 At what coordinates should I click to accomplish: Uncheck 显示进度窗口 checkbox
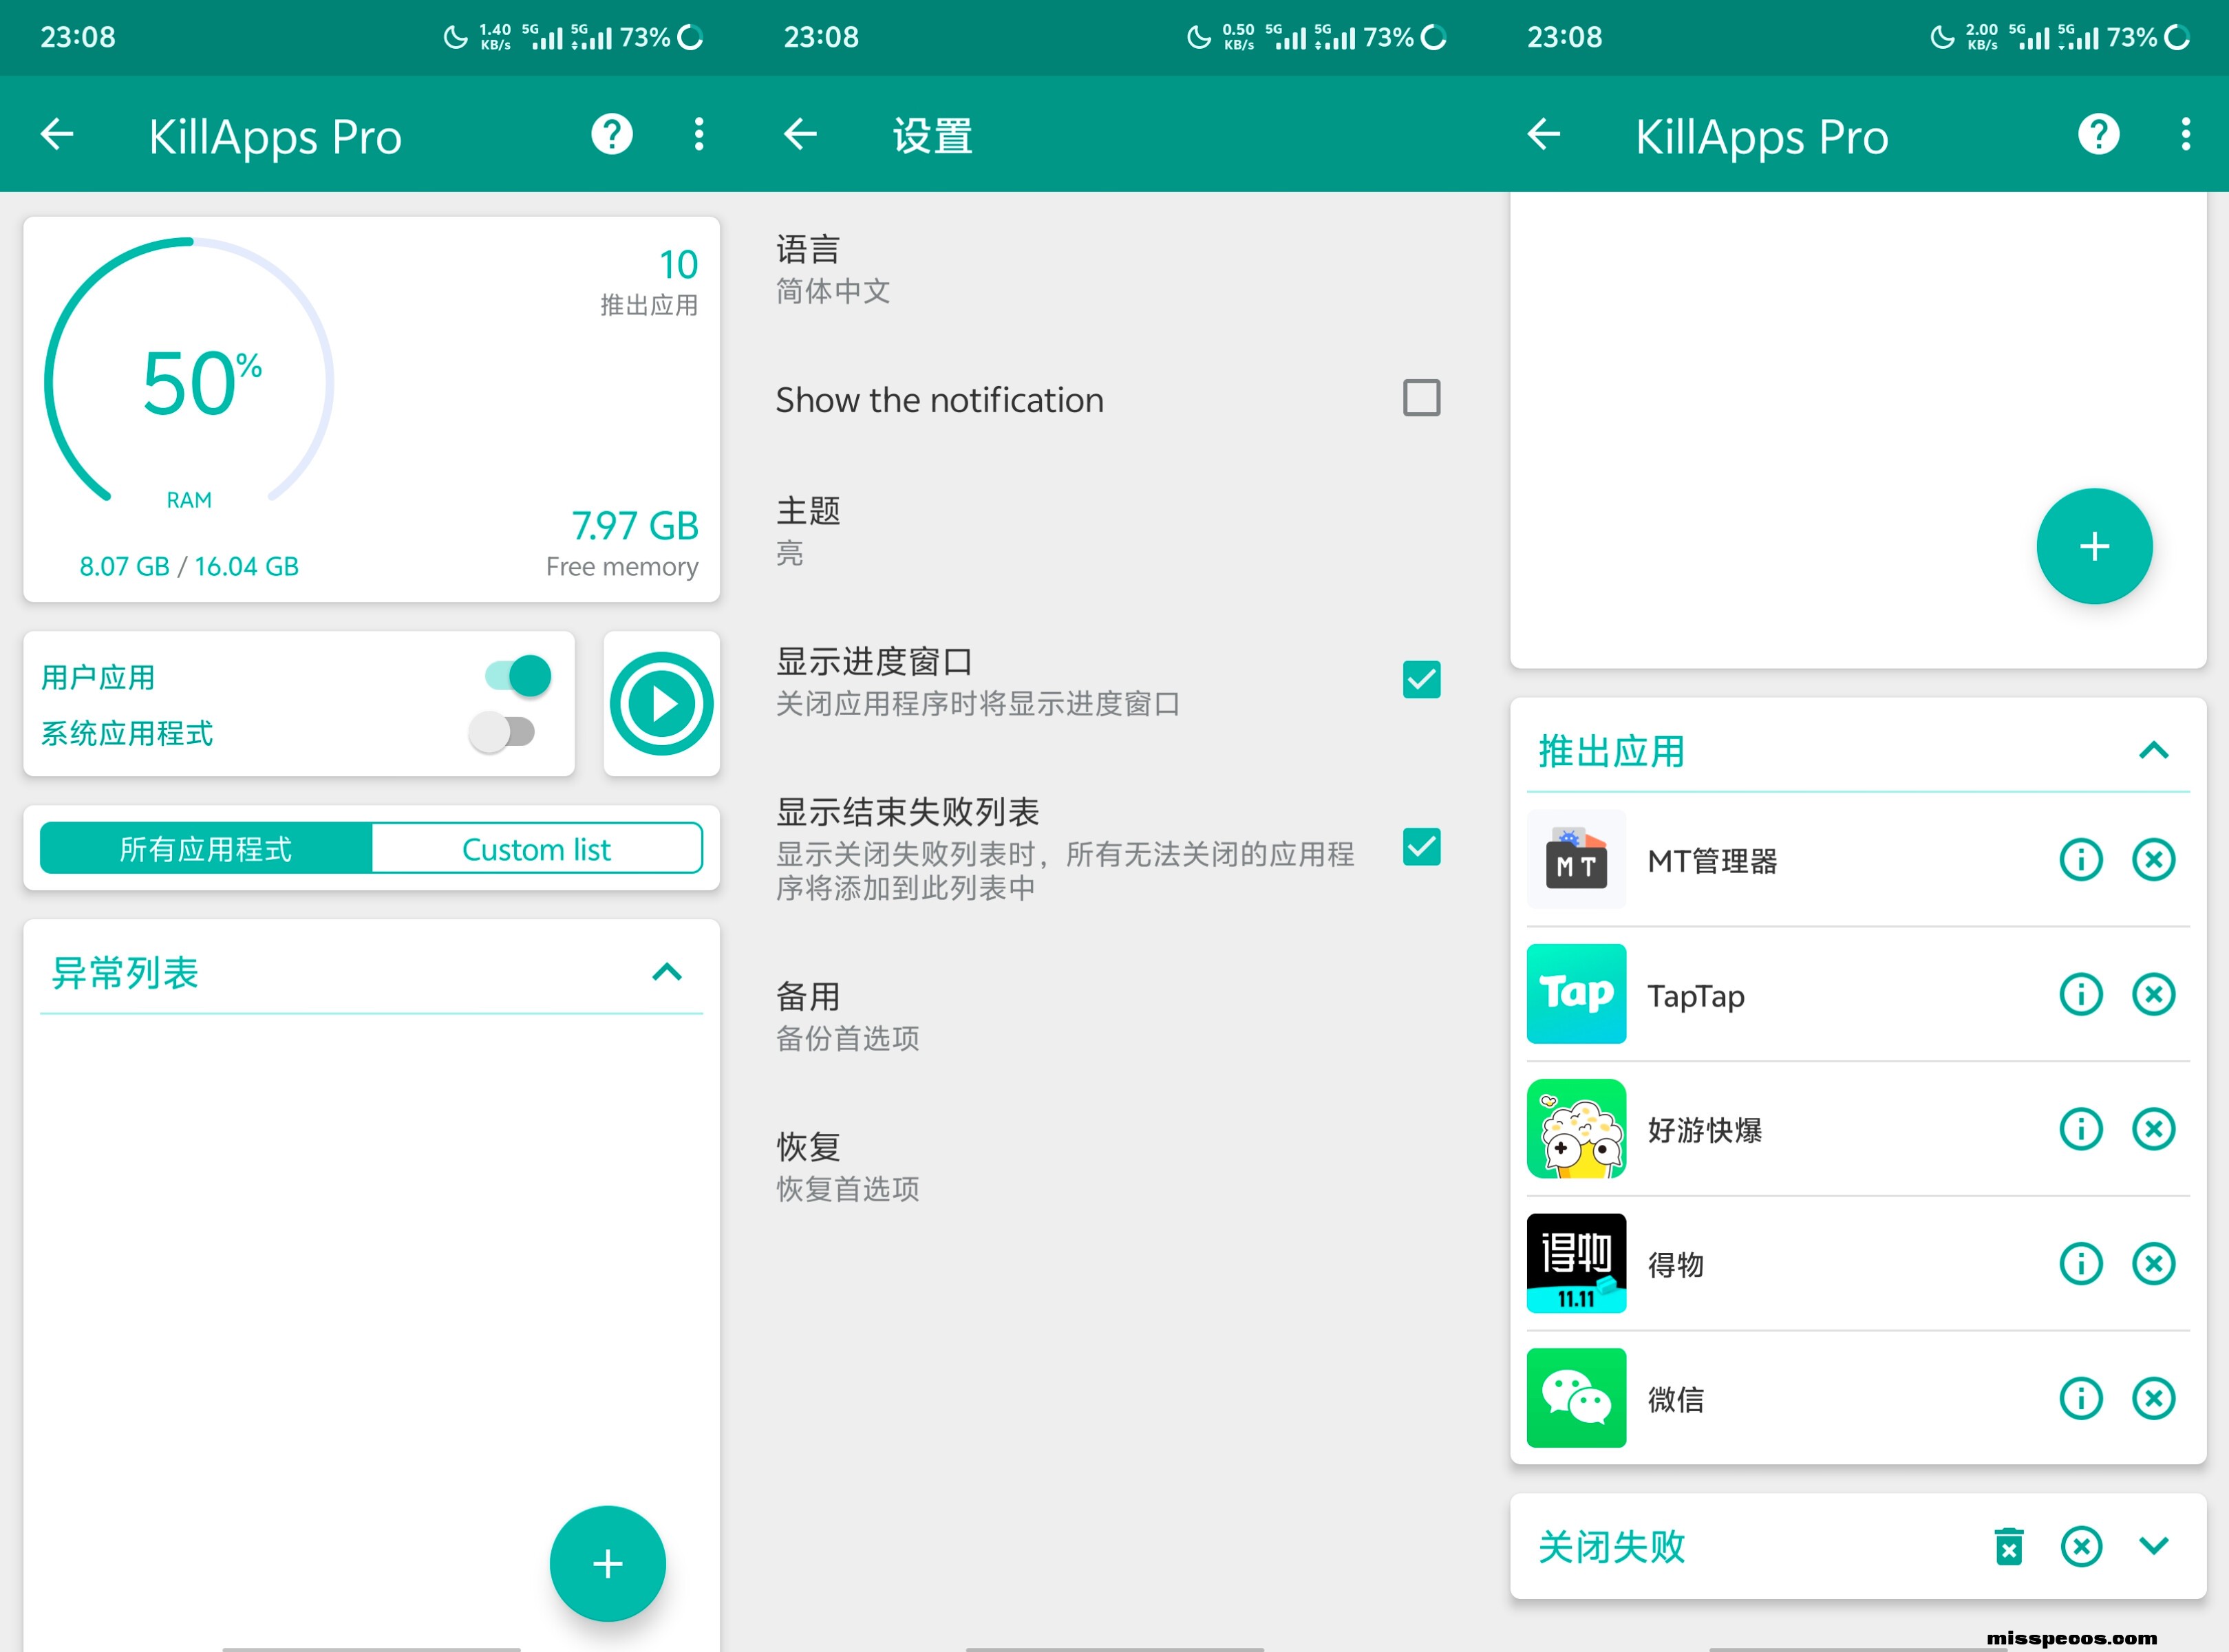tap(1420, 680)
